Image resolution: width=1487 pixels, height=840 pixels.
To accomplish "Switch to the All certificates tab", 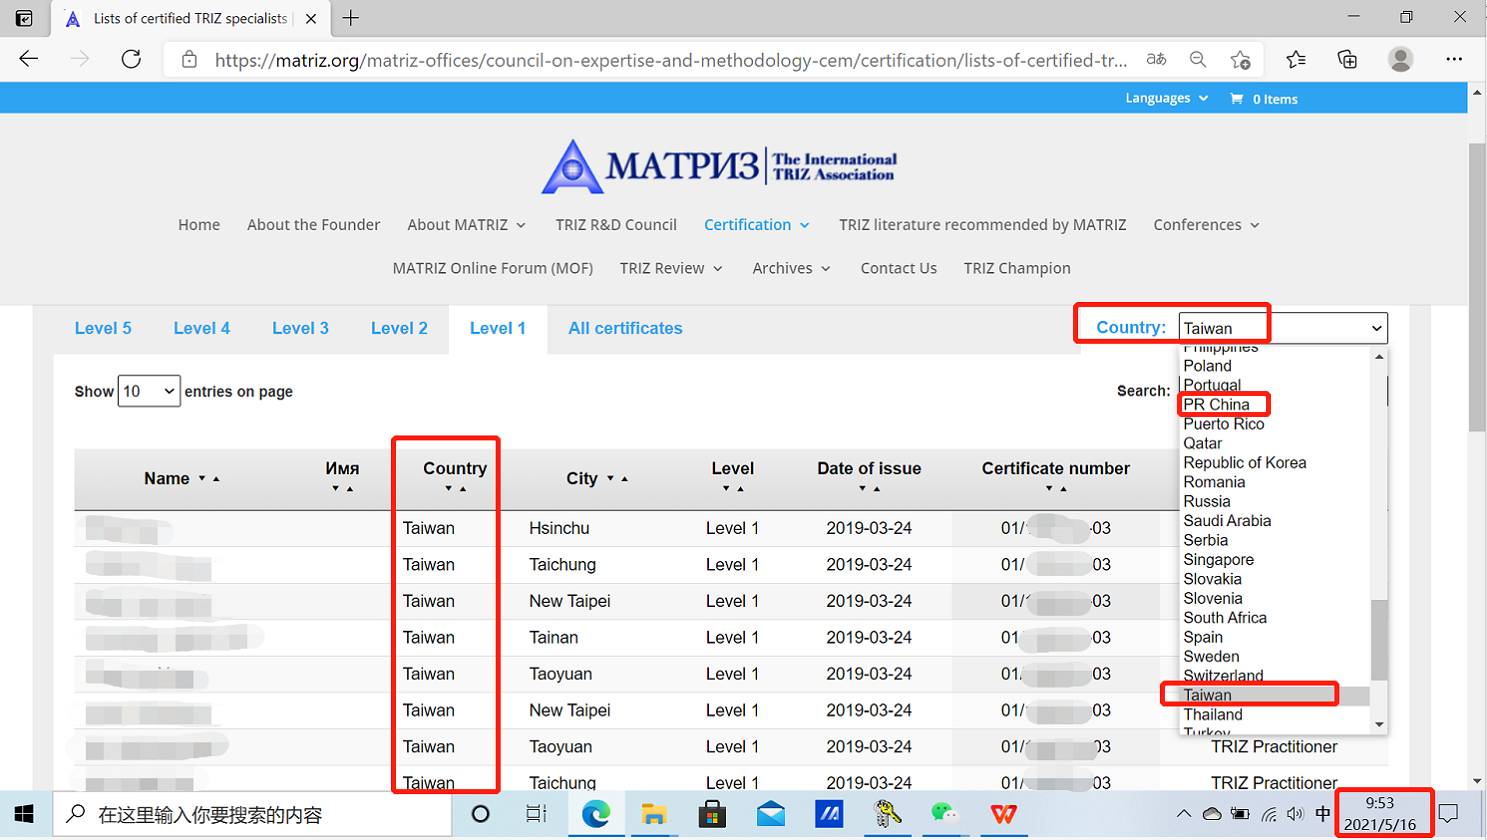I will pos(625,328).
